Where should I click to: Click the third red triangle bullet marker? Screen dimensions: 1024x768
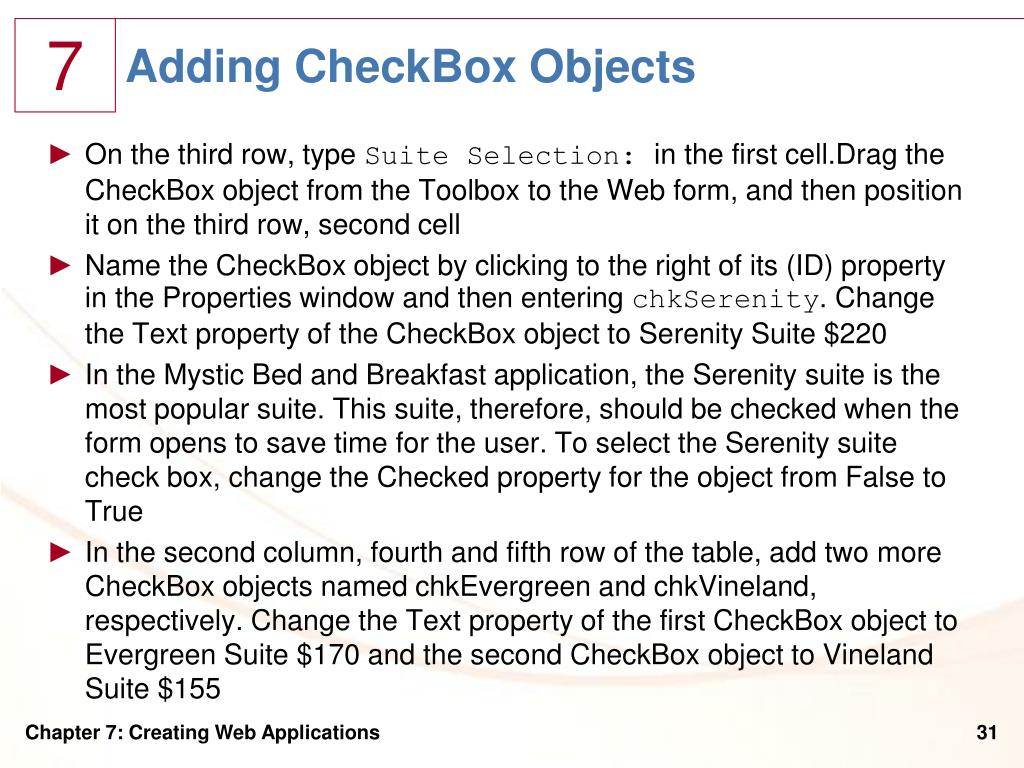point(60,375)
